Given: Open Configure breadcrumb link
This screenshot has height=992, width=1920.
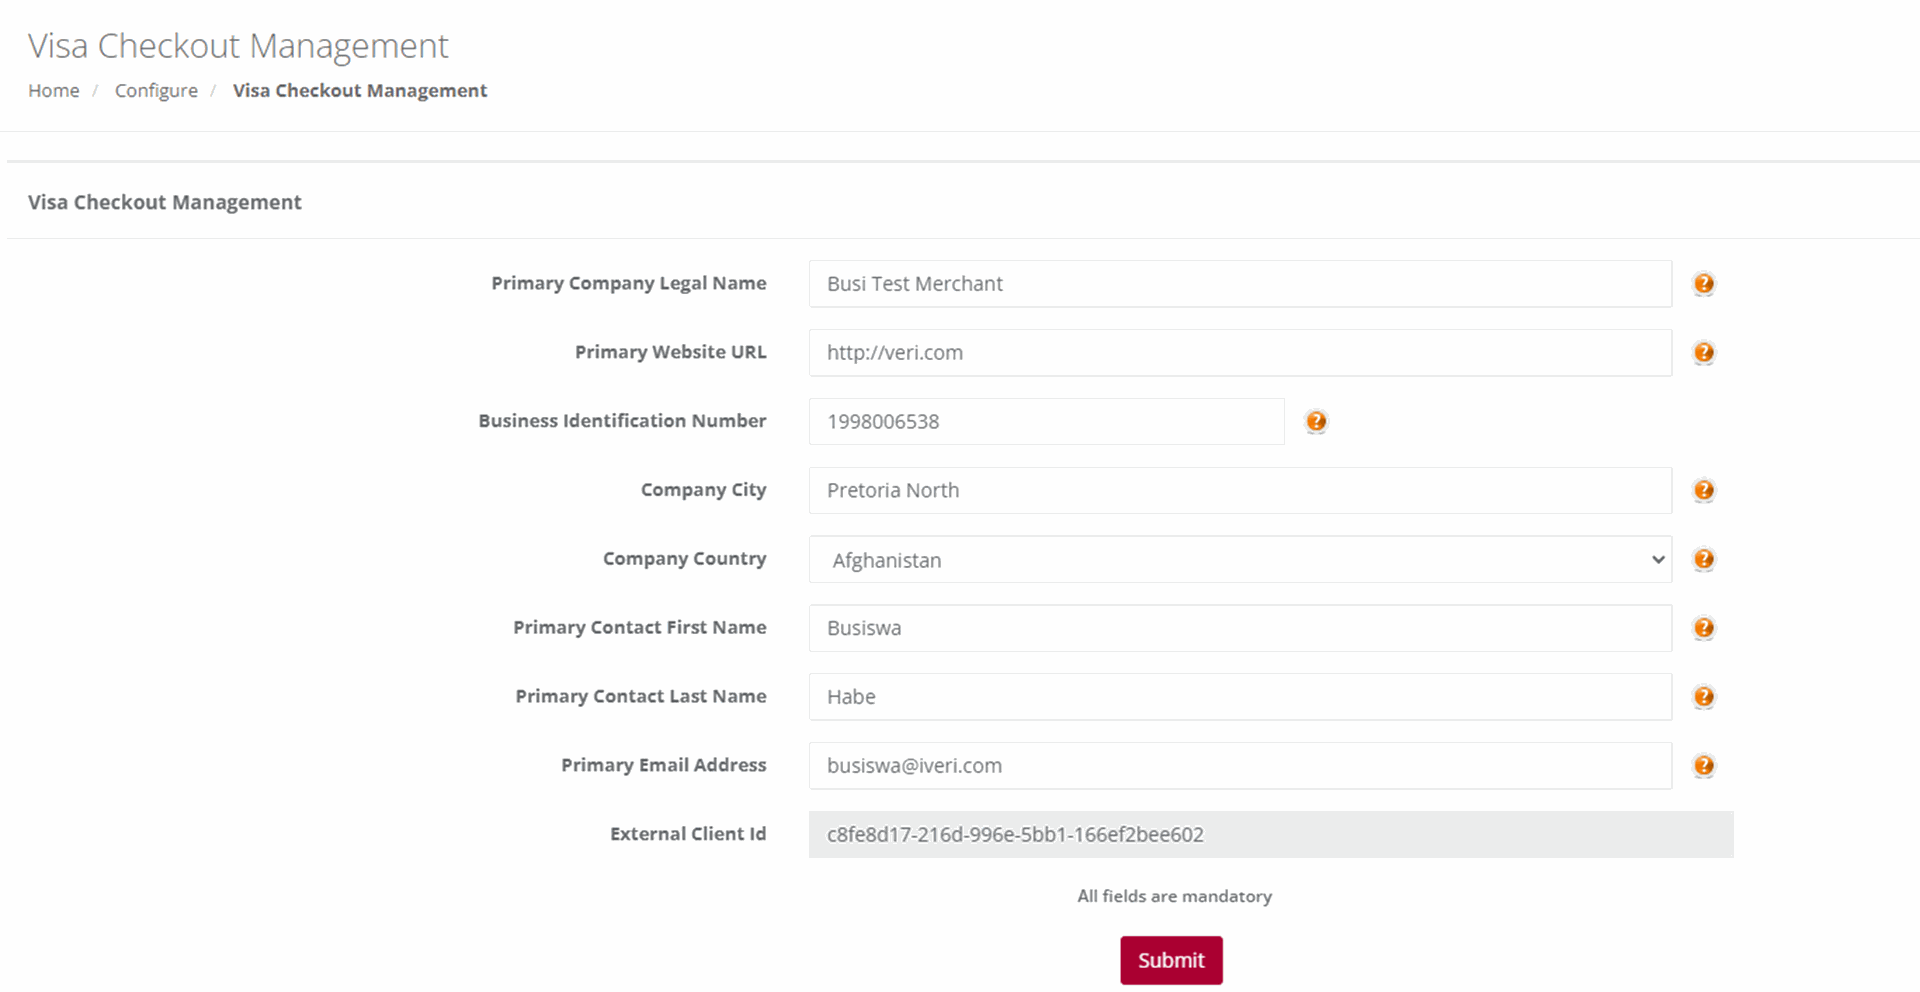Looking at the screenshot, I should point(156,90).
